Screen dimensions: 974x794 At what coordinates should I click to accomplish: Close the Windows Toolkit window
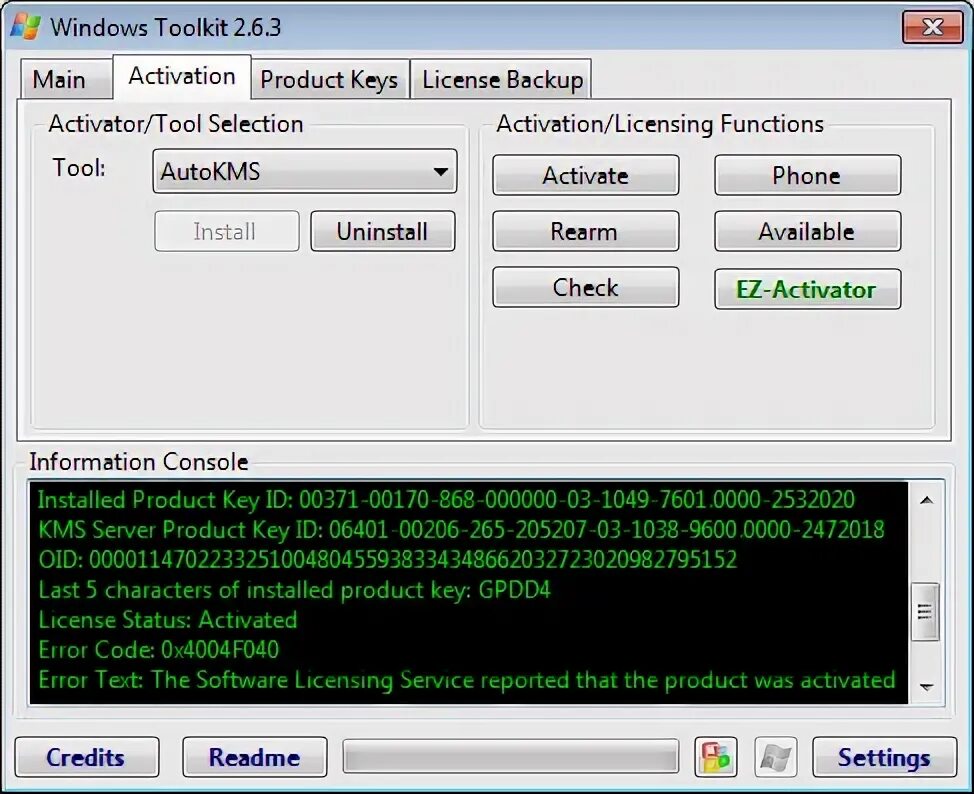click(932, 27)
